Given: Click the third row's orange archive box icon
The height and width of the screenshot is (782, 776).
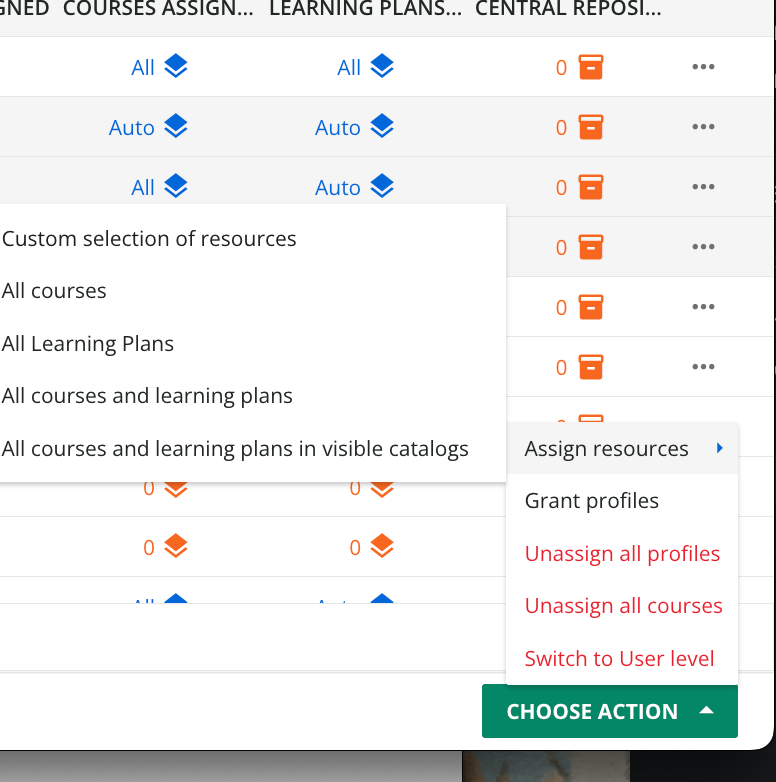Looking at the screenshot, I should pos(591,187).
